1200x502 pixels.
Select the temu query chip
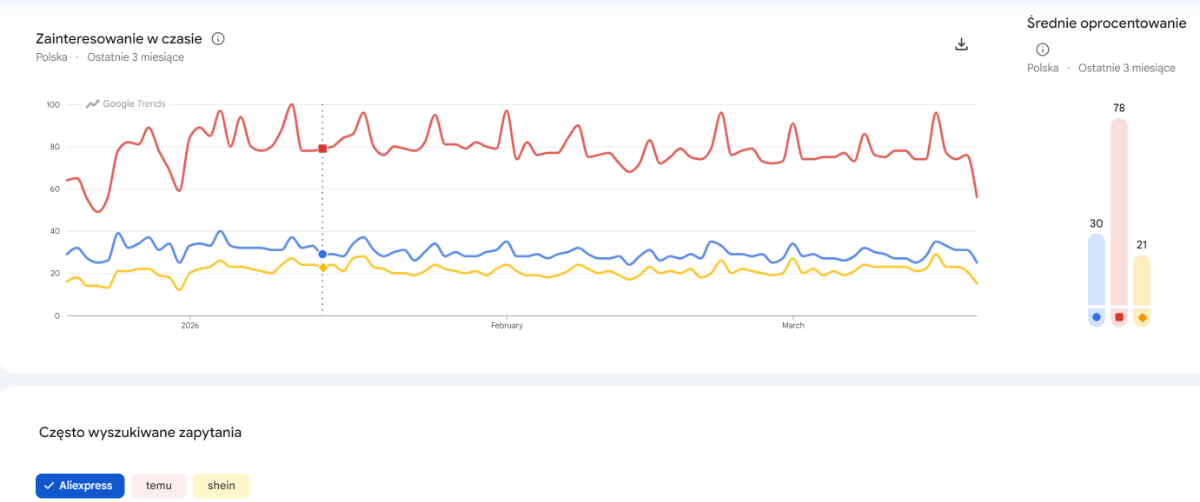[x=159, y=486]
